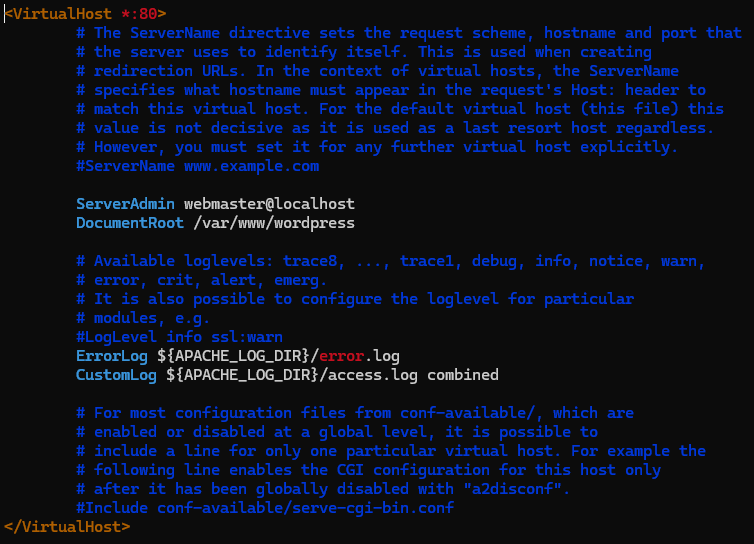Viewport: 754px width, 544px height.
Task: Click the red 'error' word in error.log
Action: click(341, 356)
